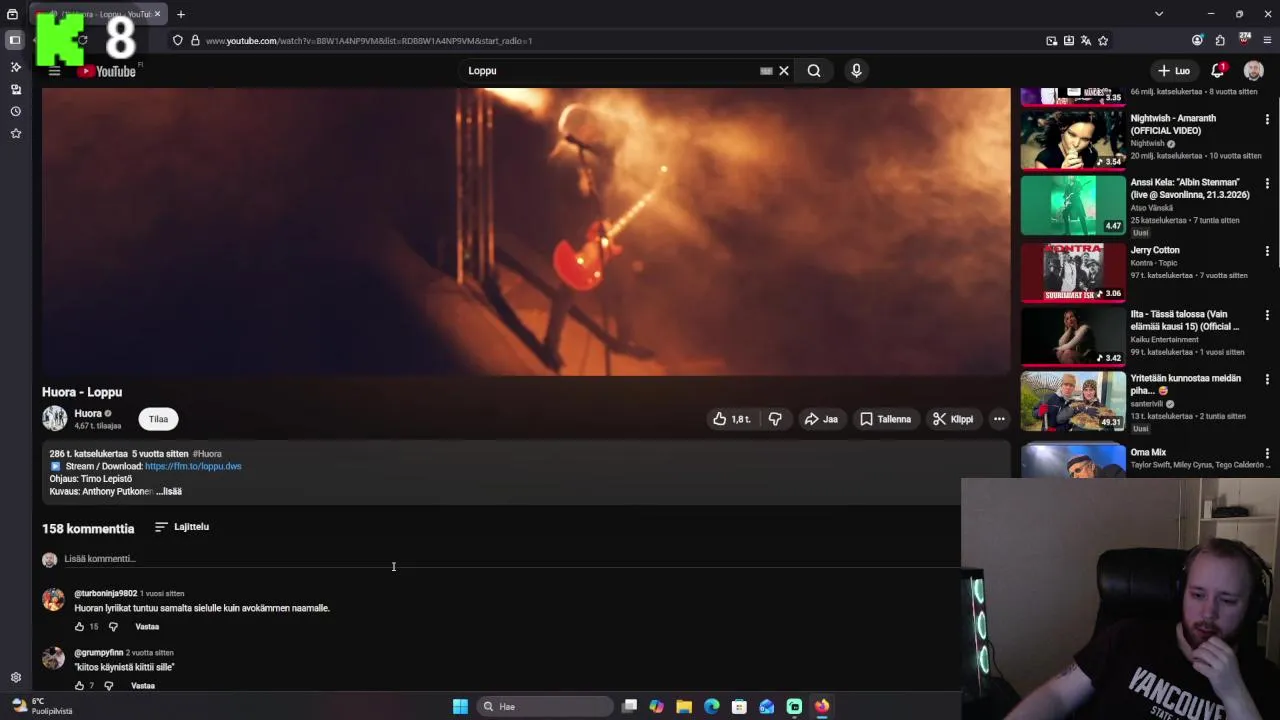1280x720 pixels.
Task: Open Yritetään kunnostaa meidän piha video
Action: pyautogui.click(x=1073, y=401)
